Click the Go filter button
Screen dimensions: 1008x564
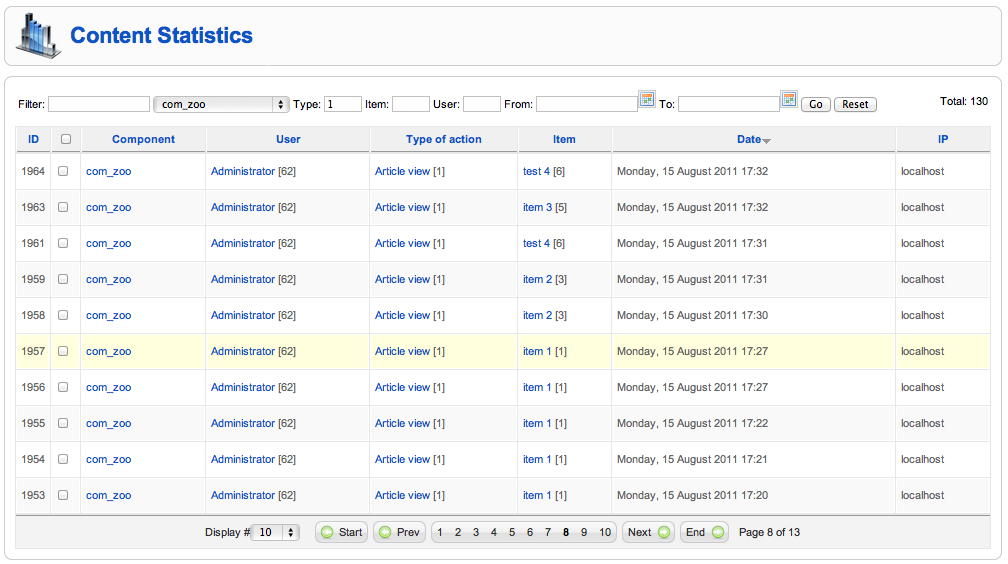816,104
